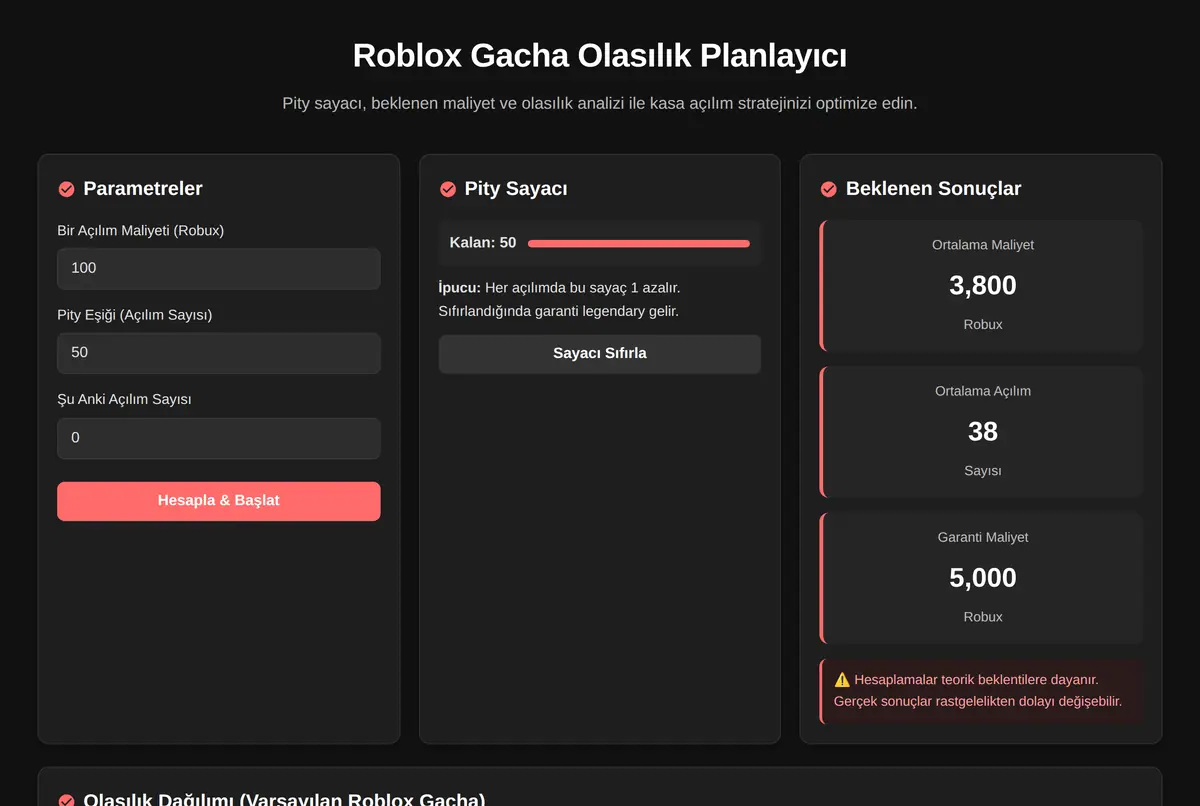The width and height of the screenshot is (1200, 806).
Task: Click the Ortalama Açılım card label
Action: coord(983,391)
